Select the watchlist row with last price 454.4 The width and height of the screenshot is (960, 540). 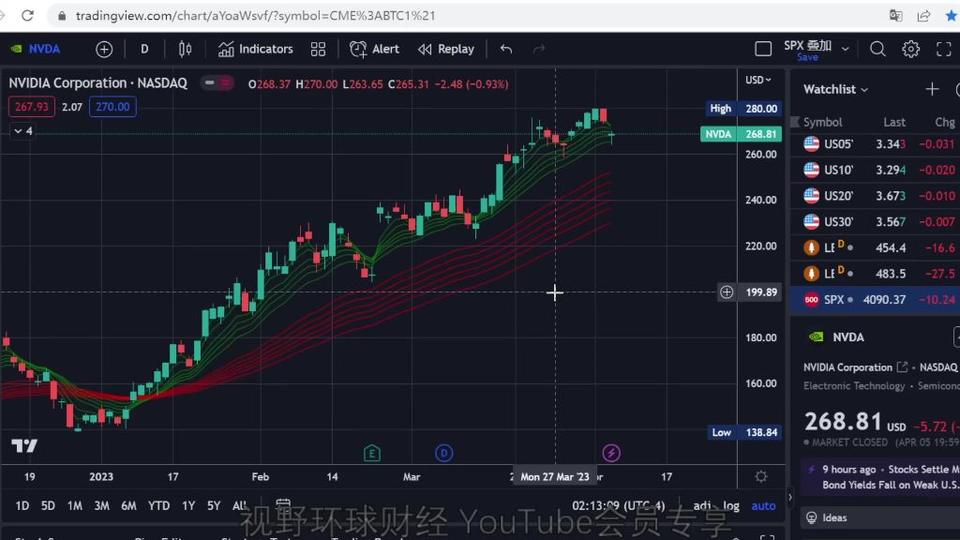point(875,247)
